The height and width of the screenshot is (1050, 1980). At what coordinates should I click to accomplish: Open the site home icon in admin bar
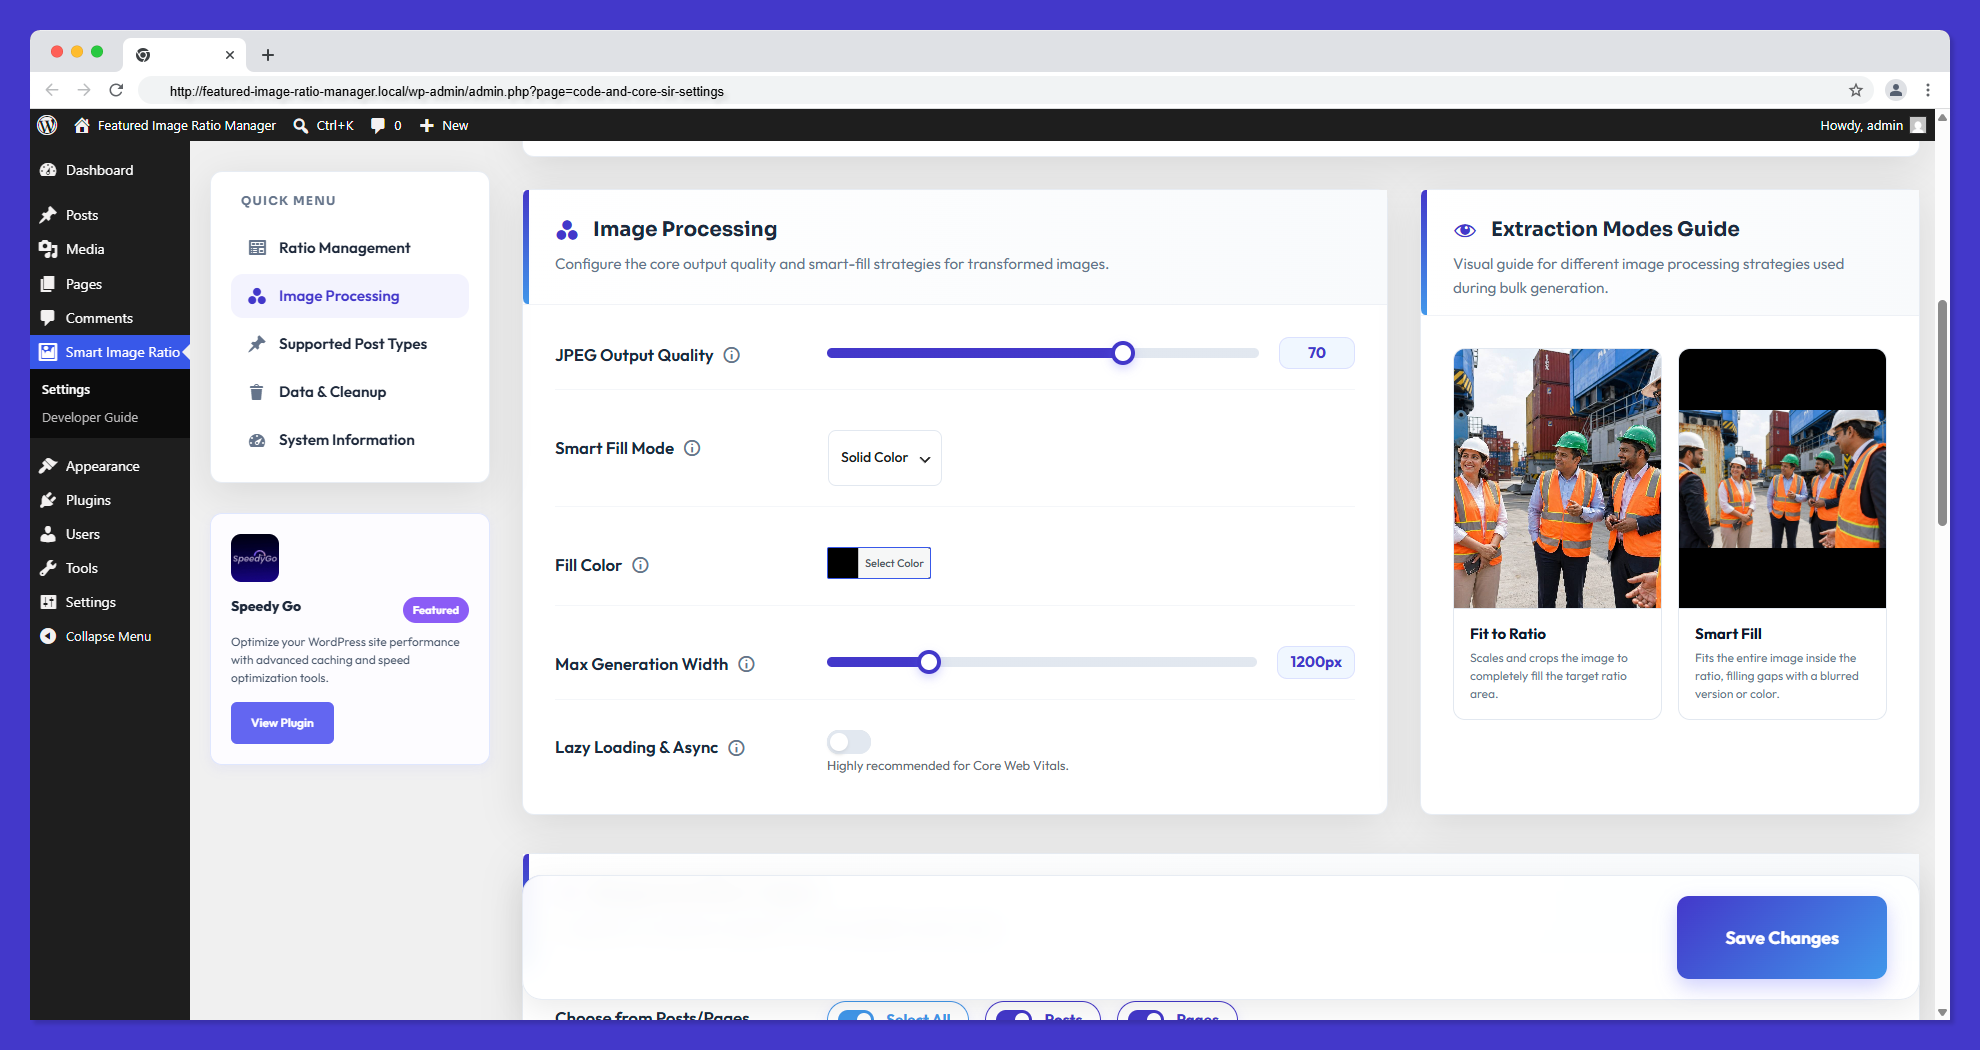tap(82, 125)
